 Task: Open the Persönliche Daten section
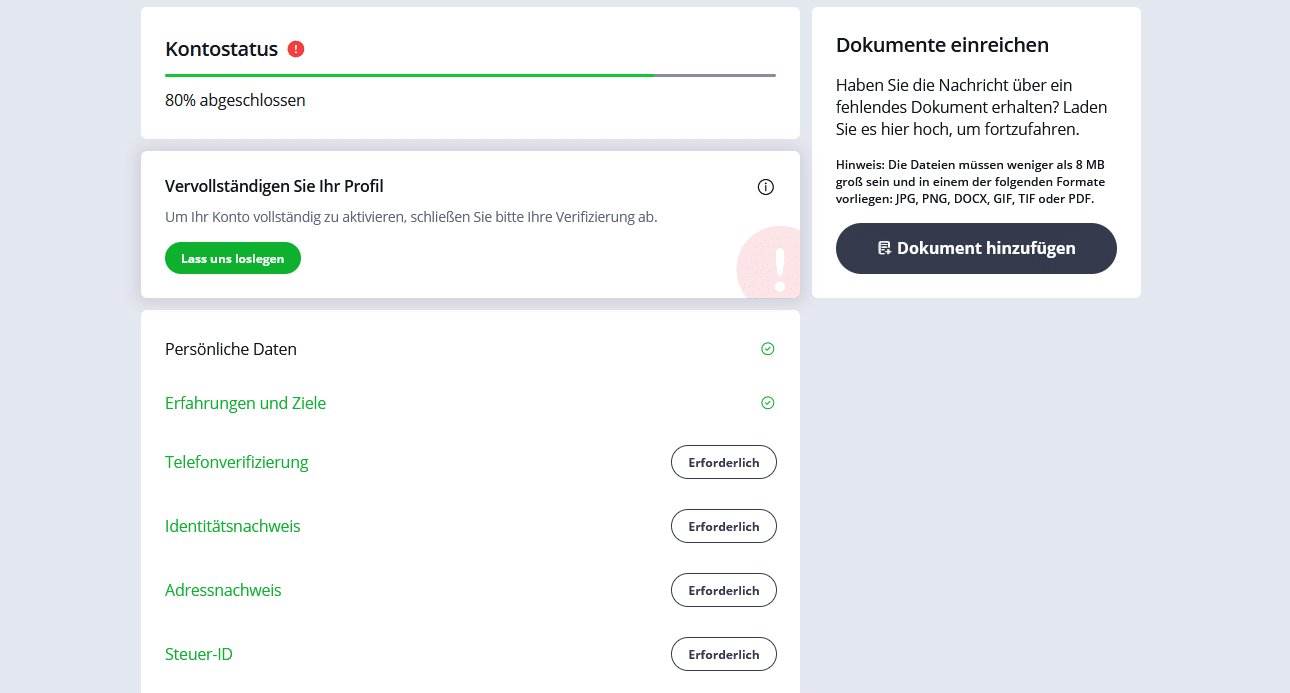point(231,349)
